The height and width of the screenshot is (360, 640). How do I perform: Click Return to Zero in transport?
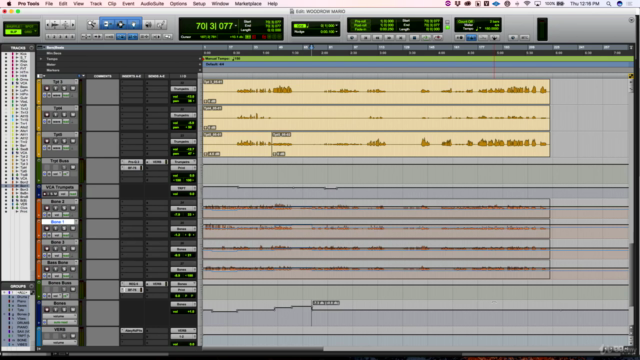(x=366, y=38)
